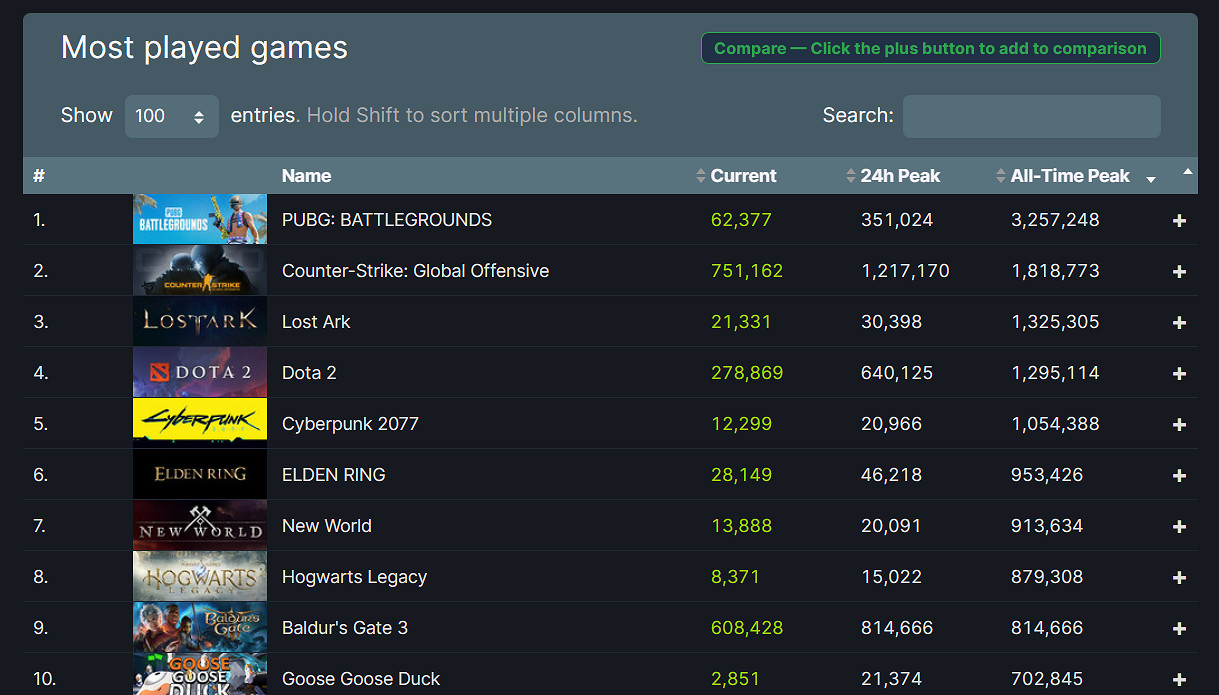Add Goose Goose Duck to comparison
The width and height of the screenshot is (1219, 695).
point(1179,678)
